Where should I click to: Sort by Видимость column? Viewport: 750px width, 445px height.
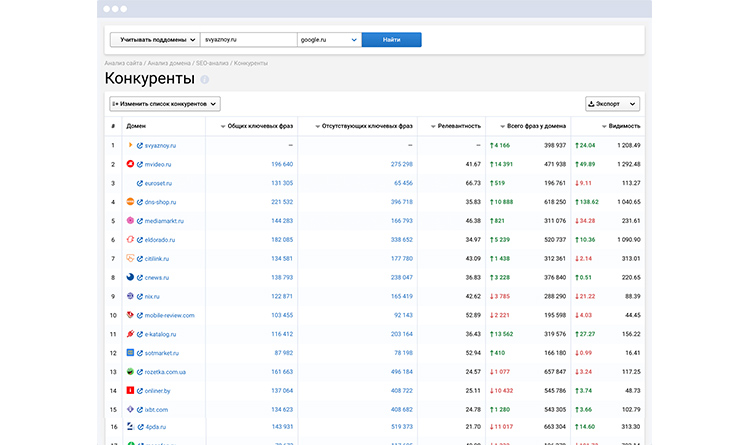[621, 126]
